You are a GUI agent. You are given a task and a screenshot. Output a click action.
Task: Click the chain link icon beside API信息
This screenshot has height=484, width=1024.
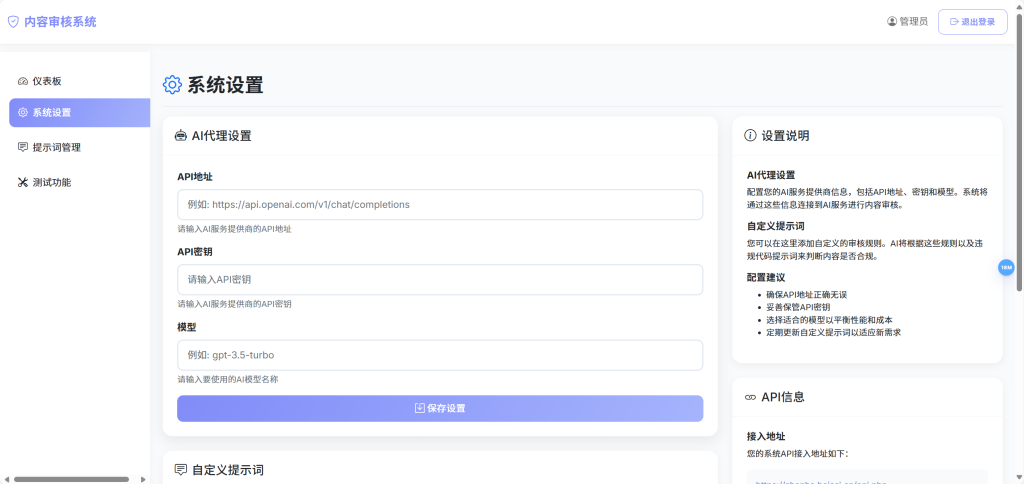[751, 397]
